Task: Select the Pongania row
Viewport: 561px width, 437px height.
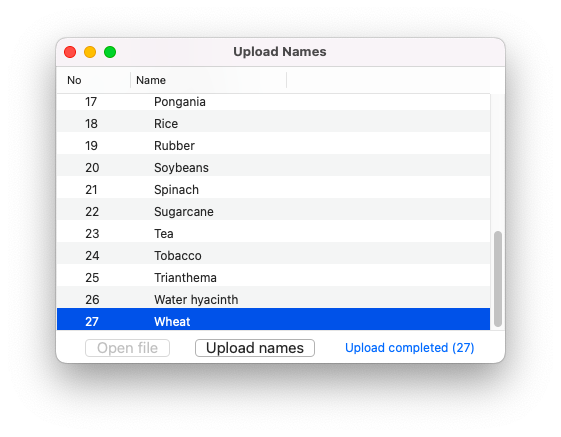Action: click(x=273, y=102)
